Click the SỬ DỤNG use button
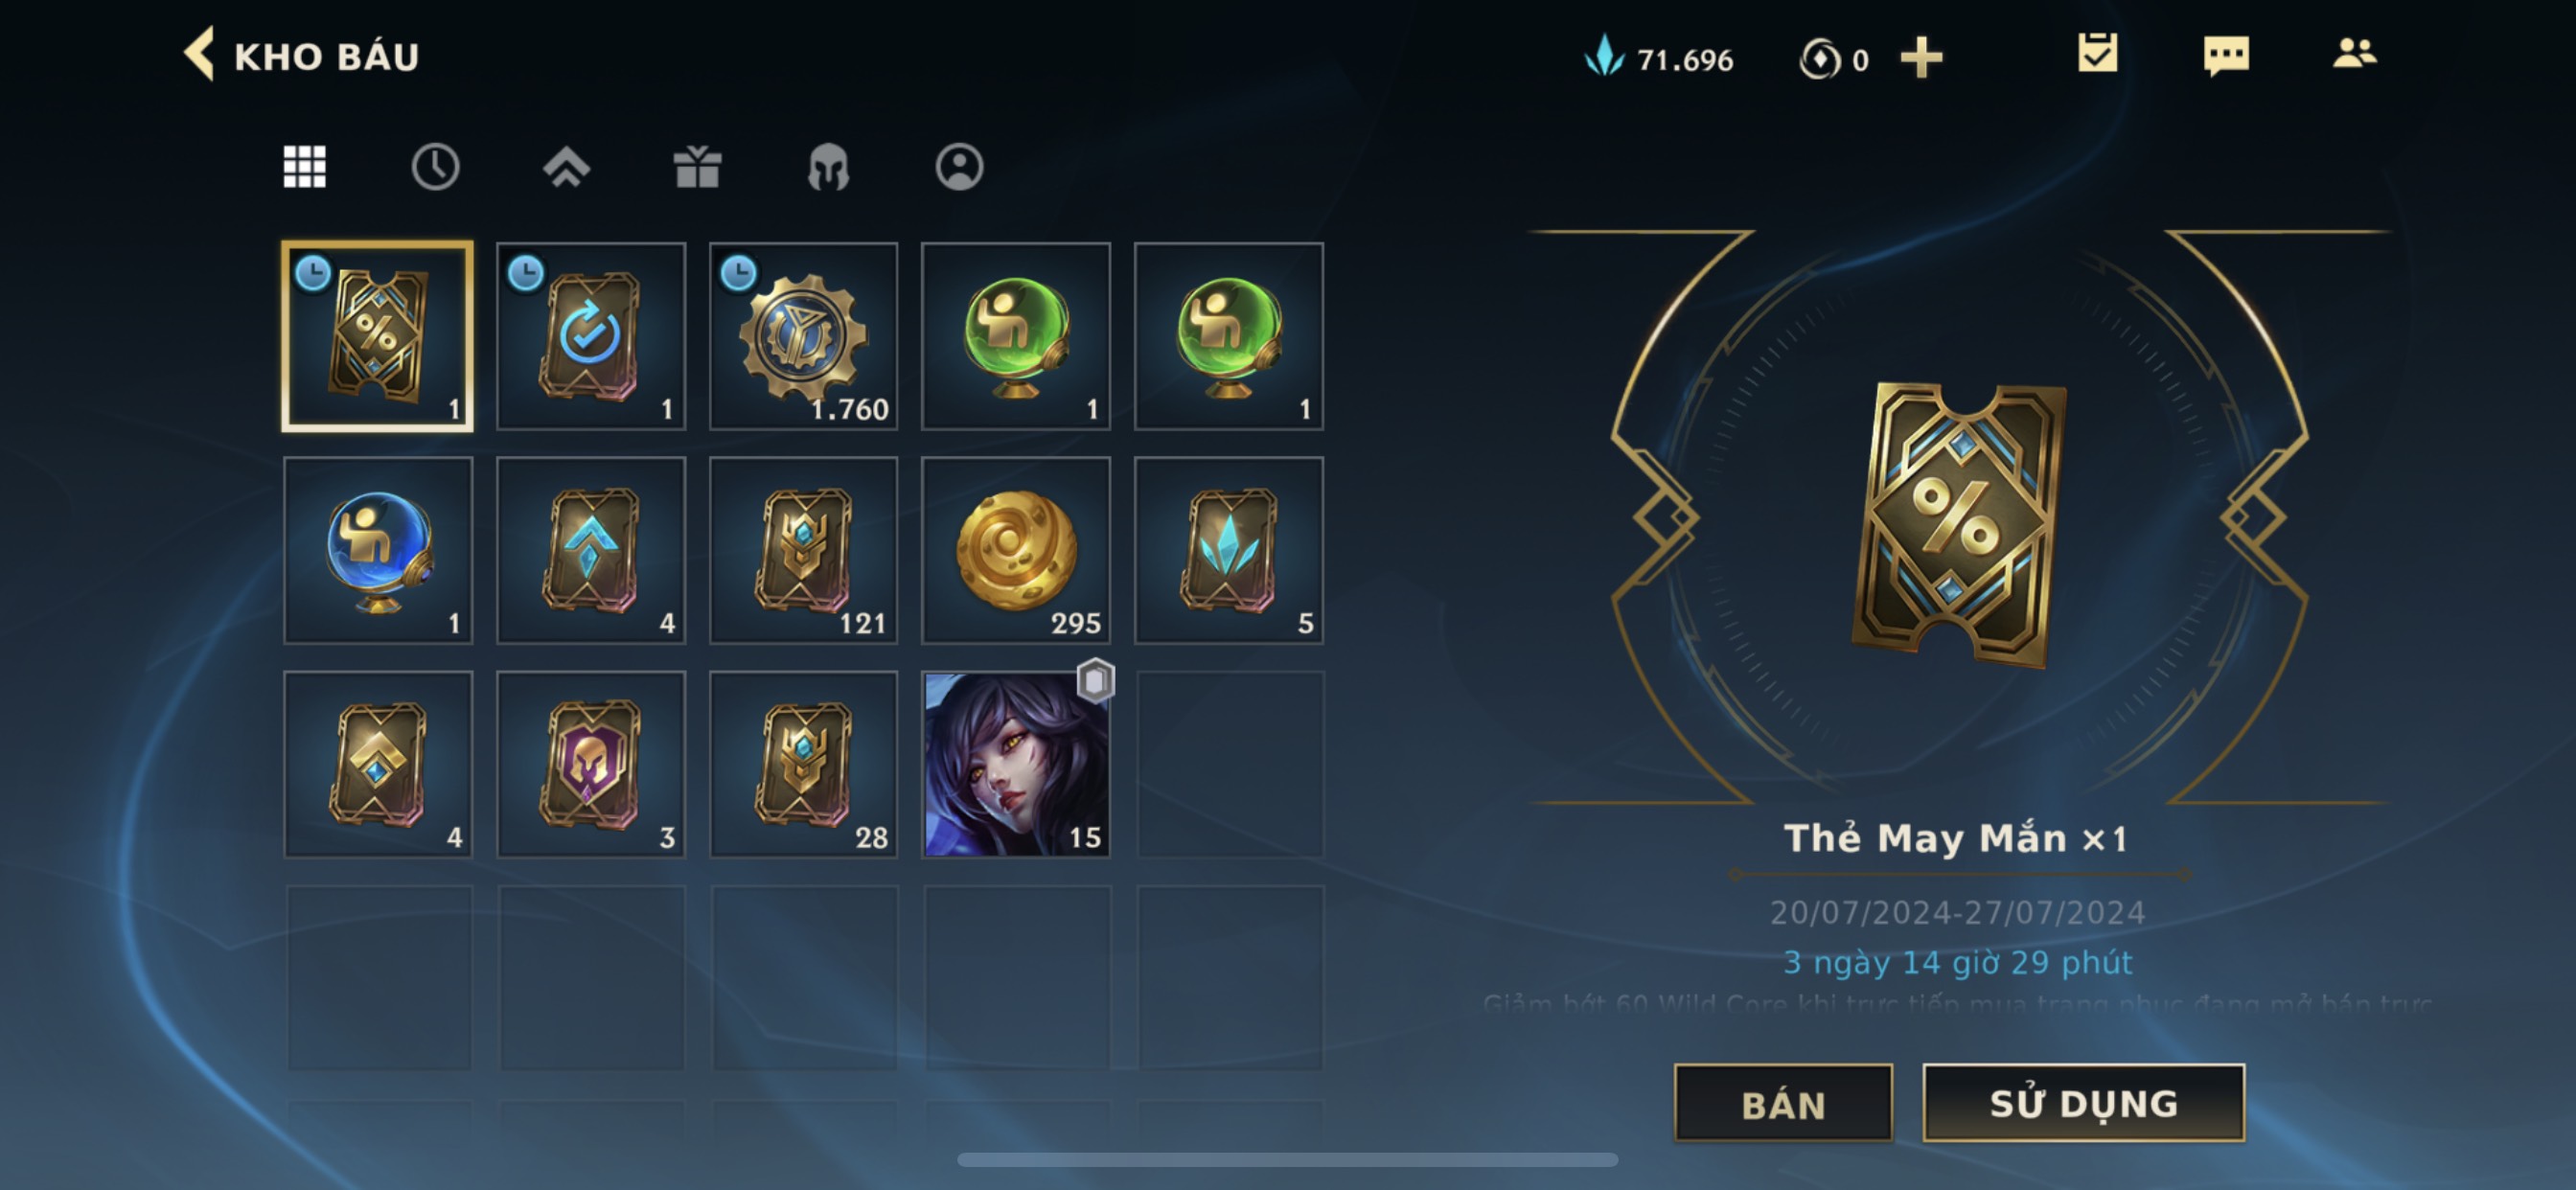This screenshot has height=1190, width=2576. 2083,1103
